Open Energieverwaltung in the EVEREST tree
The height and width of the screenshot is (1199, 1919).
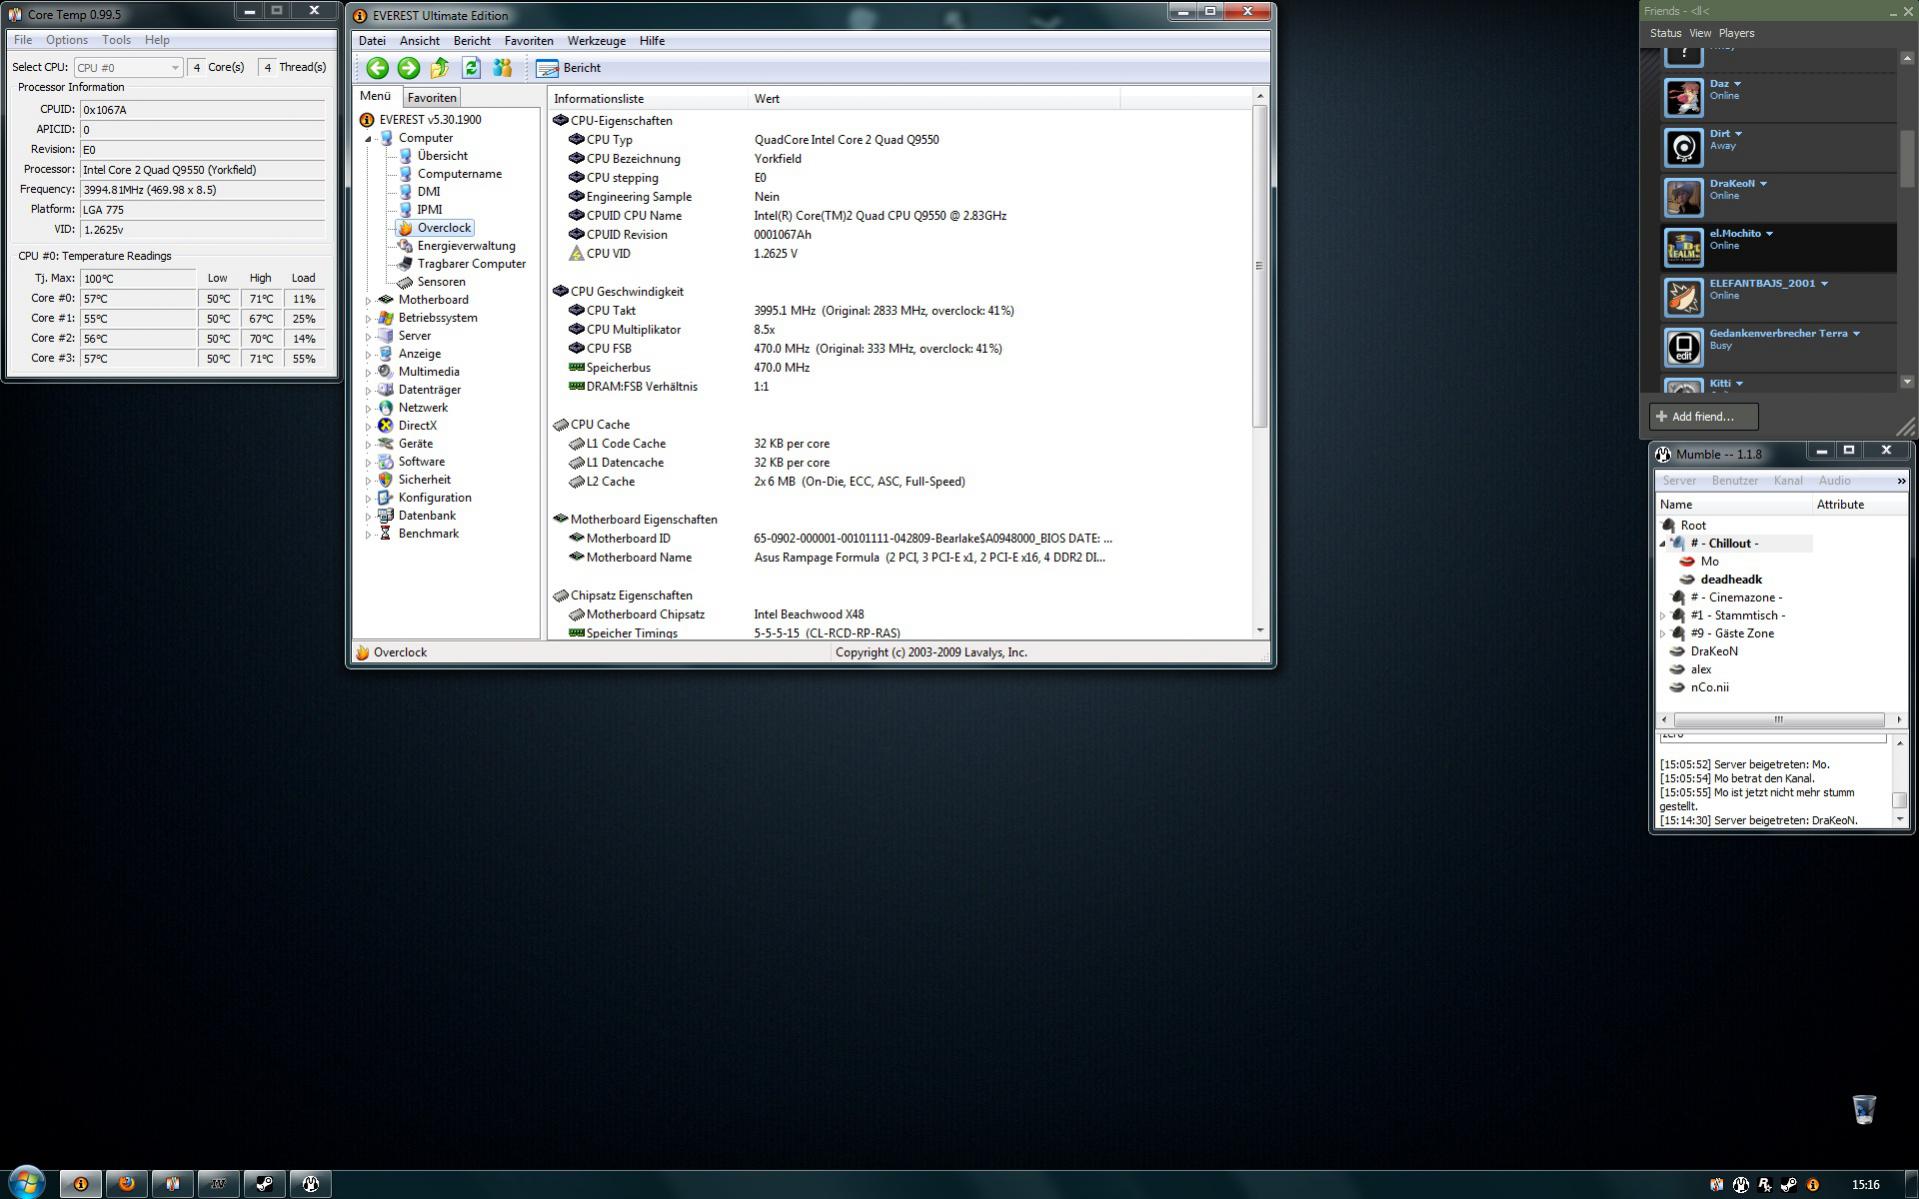[x=466, y=246]
